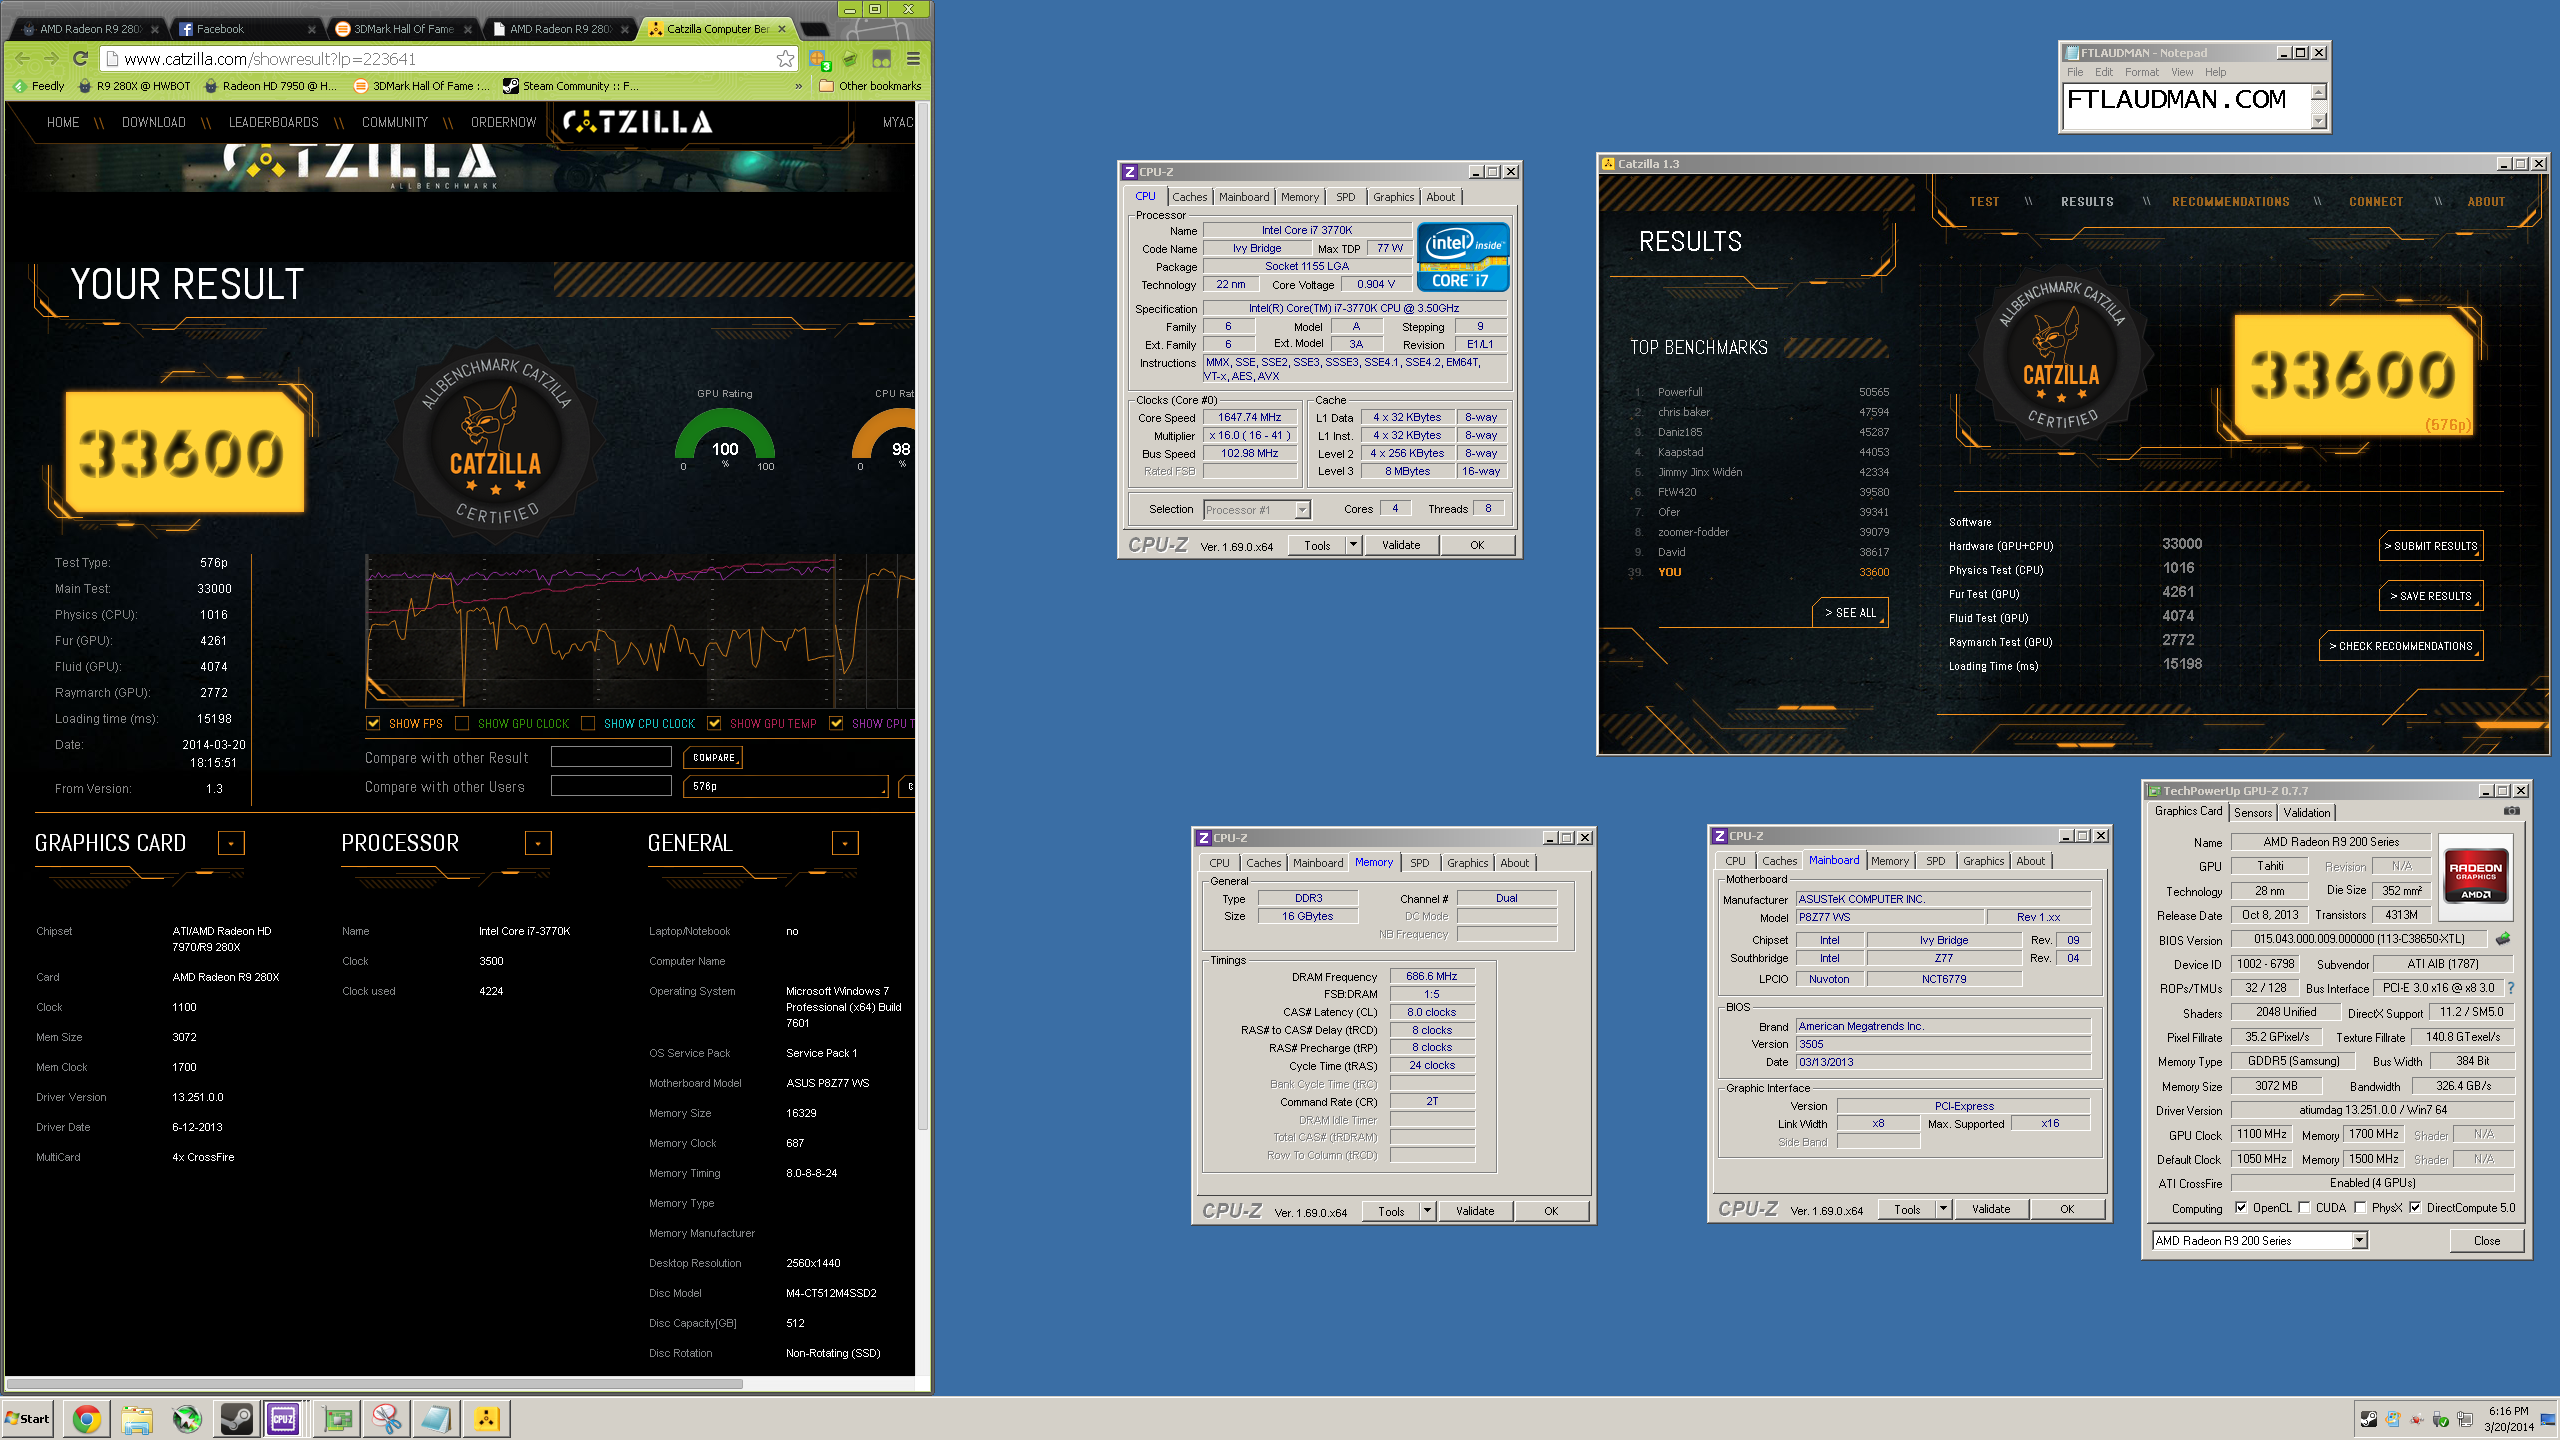The height and width of the screenshot is (1440, 2560).
Task: Open the Chrome hamburger menu
Action: point(913,58)
